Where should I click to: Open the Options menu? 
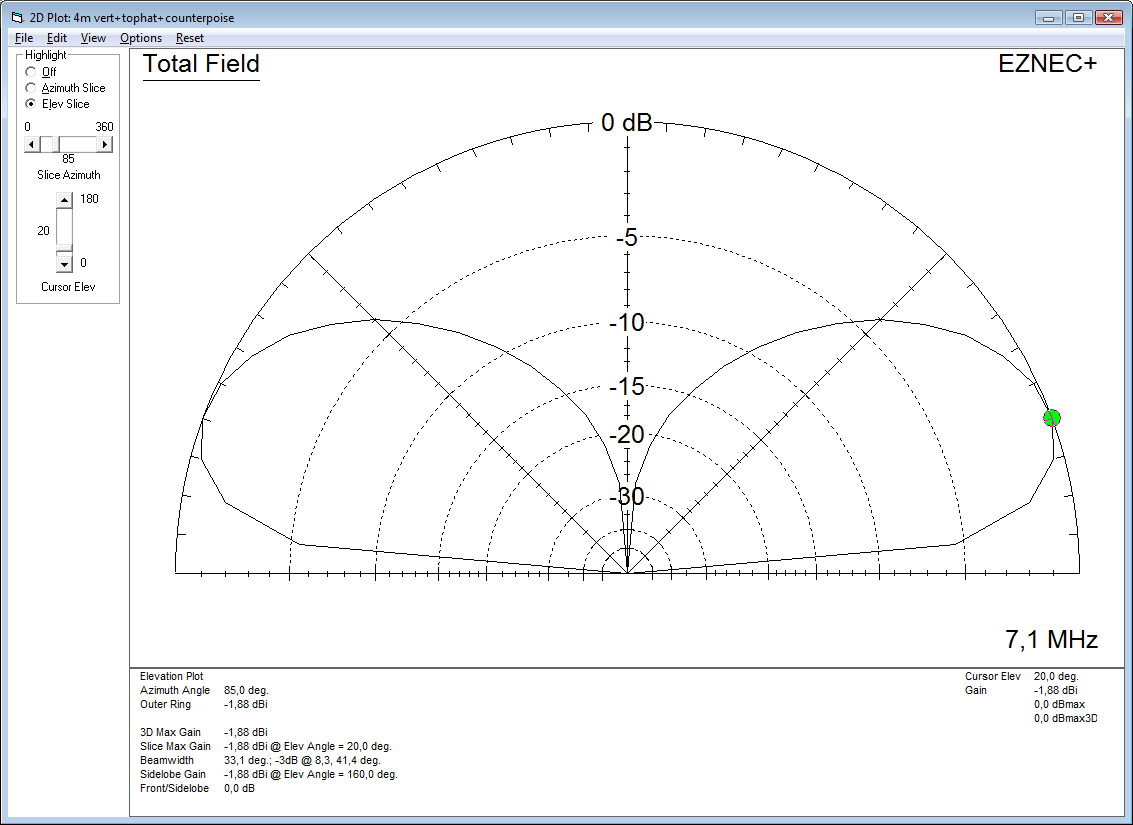[x=141, y=38]
